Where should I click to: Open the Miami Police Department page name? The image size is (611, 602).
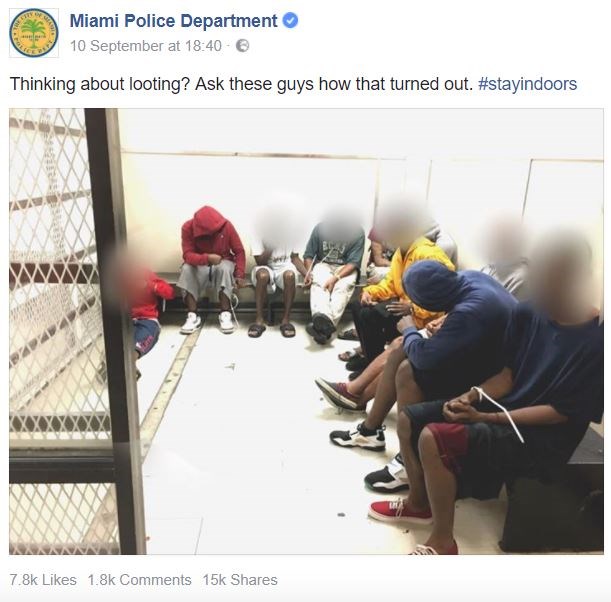(x=173, y=21)
